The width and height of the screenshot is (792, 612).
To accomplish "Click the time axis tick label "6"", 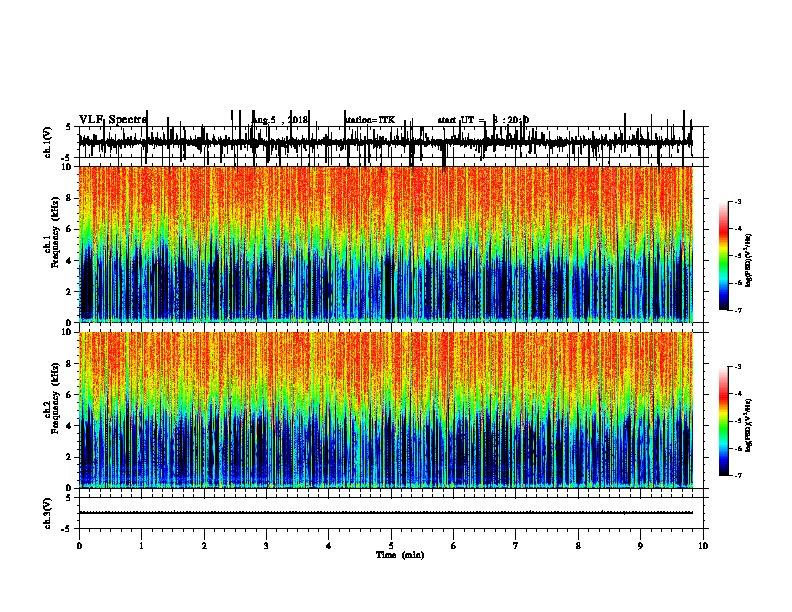I will click(x=454, y=546).
